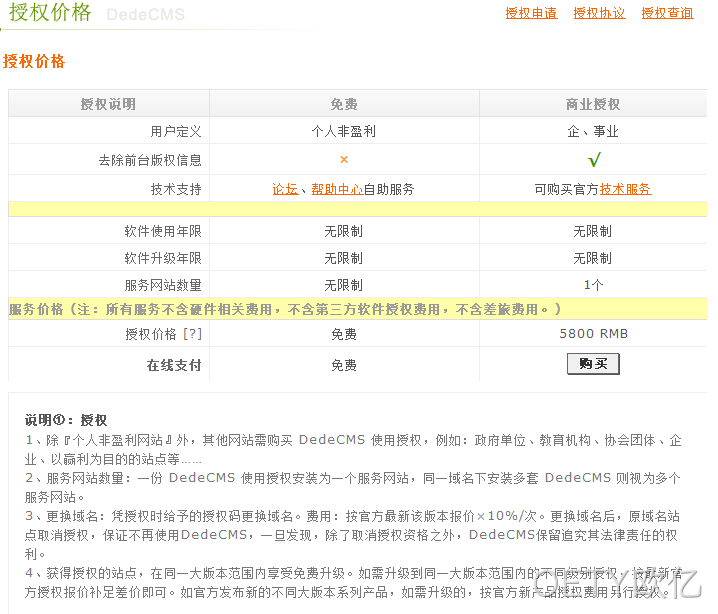Click the 自助服务 text after 帮助中心

pos(389,189)
